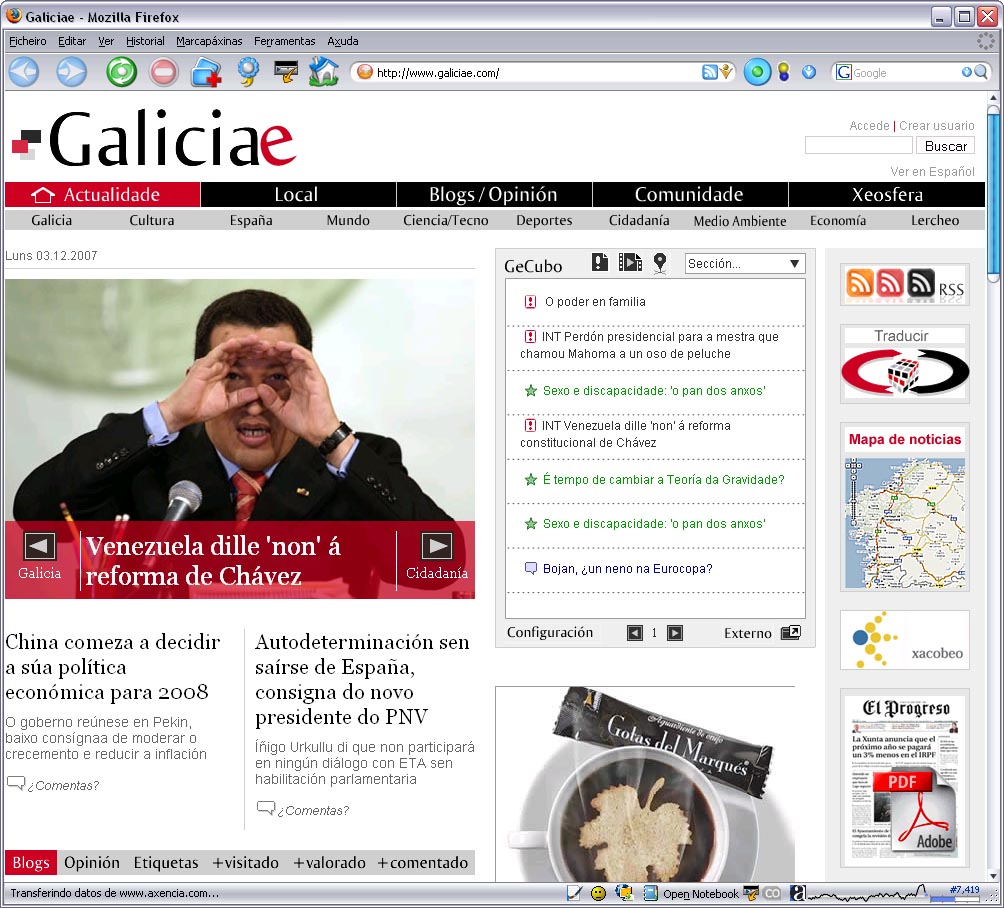Open the Ficheiro menu

point(28,41)
